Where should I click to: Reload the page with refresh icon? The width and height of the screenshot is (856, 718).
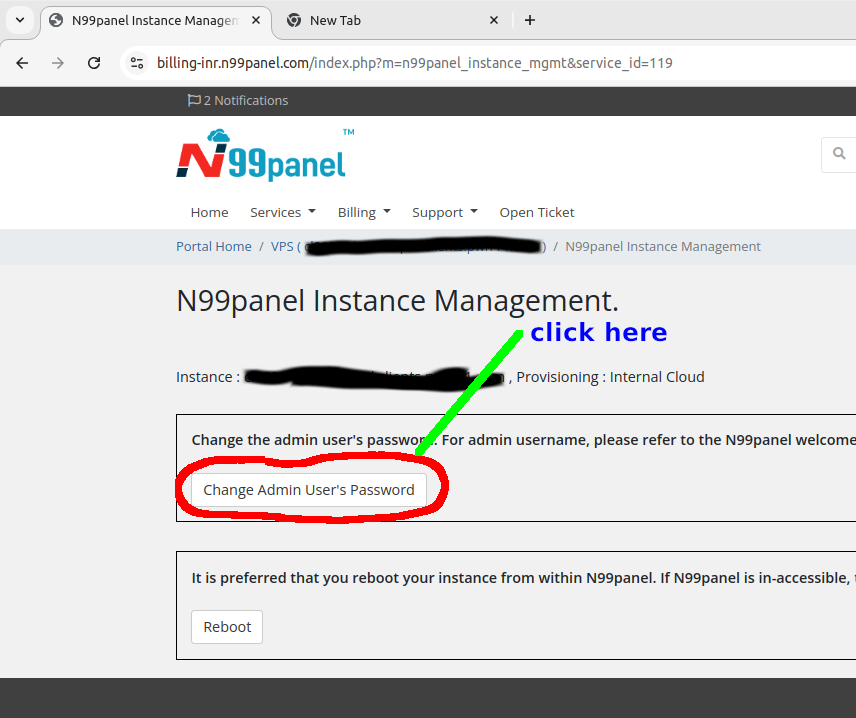click(94, 63)
